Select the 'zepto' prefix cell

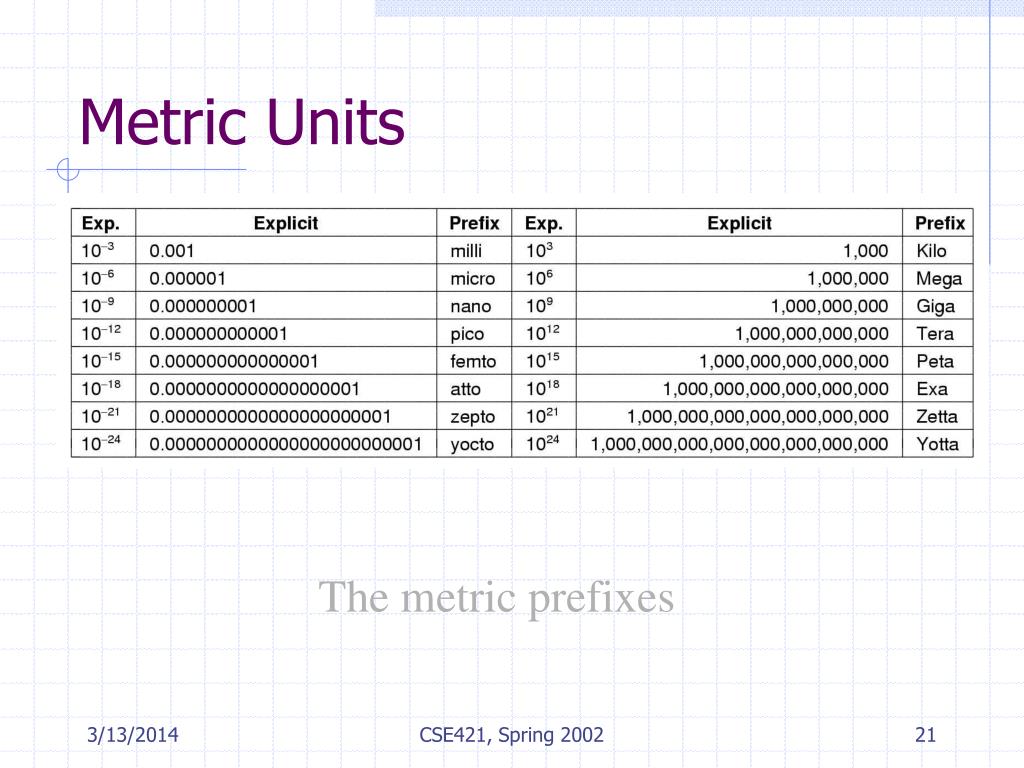(x=474, y=415)
